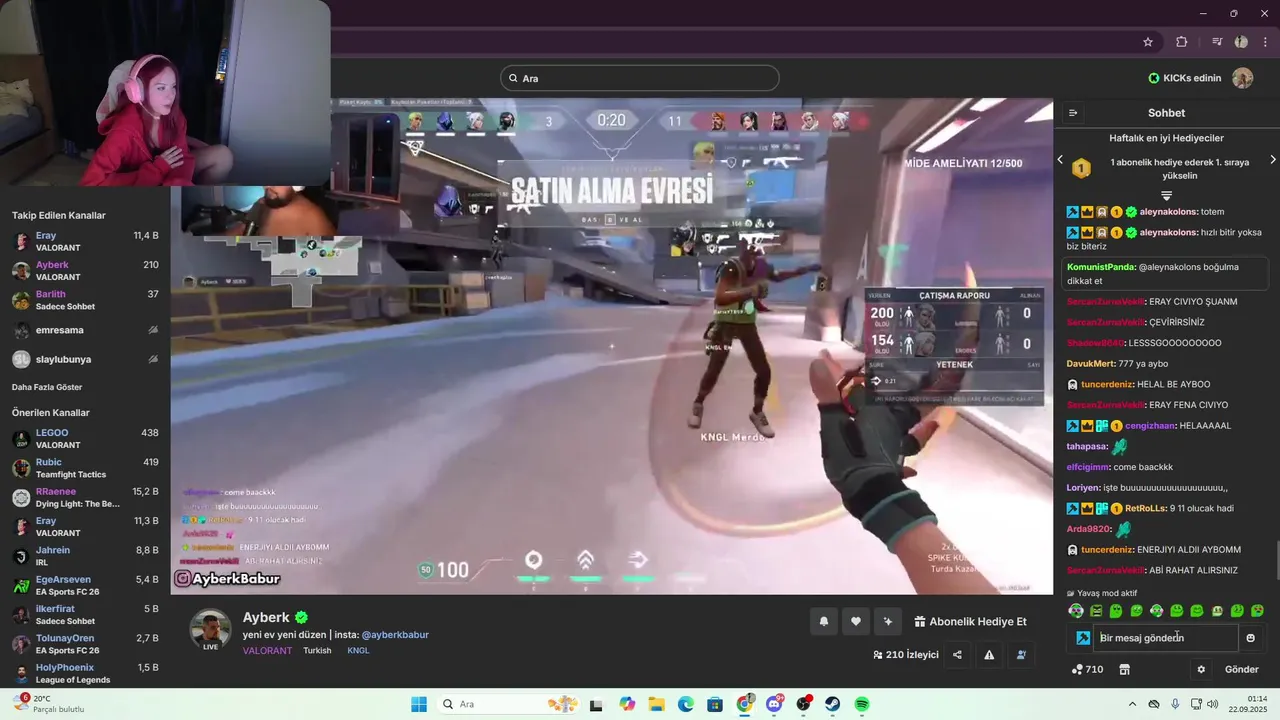Open recommended Eray channel 11,3 B
This screenshot has width=1280, height=720.
pos(85,527)
